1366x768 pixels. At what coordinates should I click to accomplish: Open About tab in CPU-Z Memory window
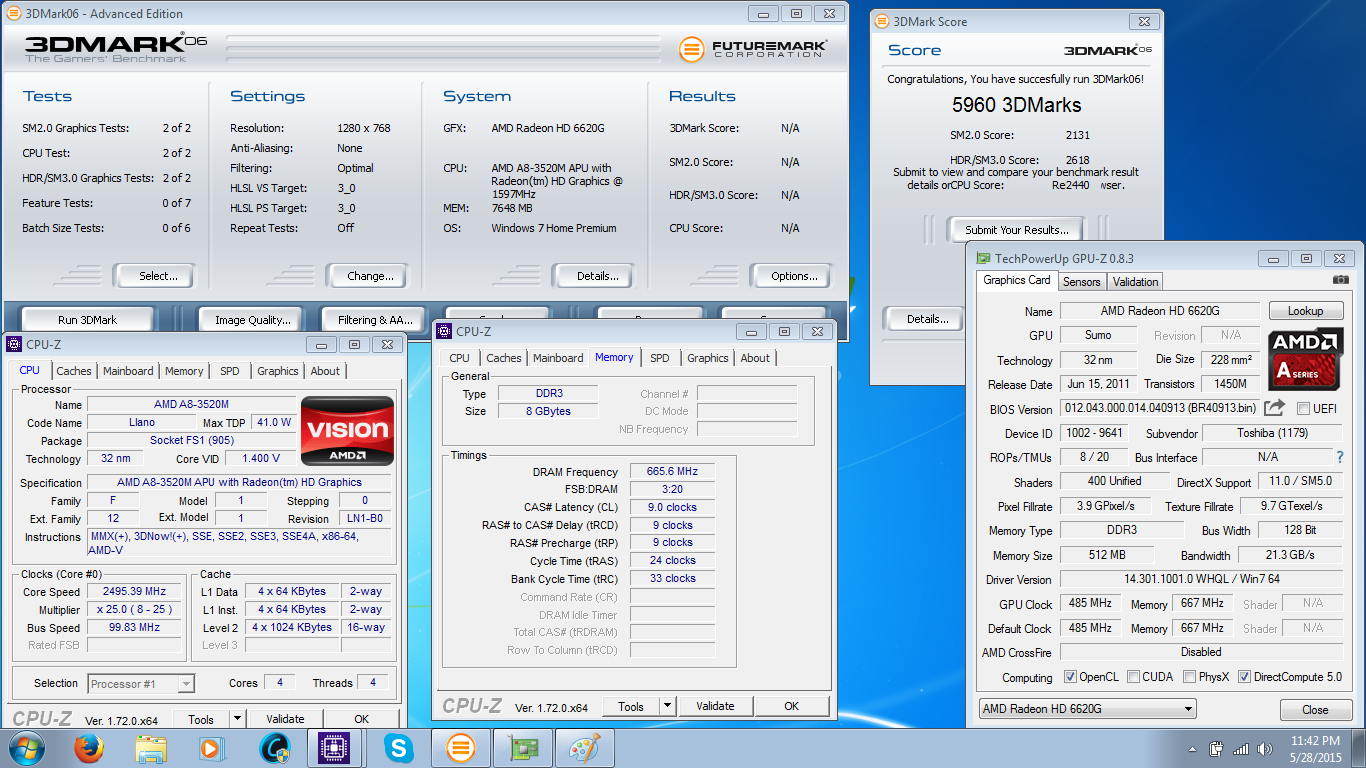pyautogui.click(x=755, y=358)
